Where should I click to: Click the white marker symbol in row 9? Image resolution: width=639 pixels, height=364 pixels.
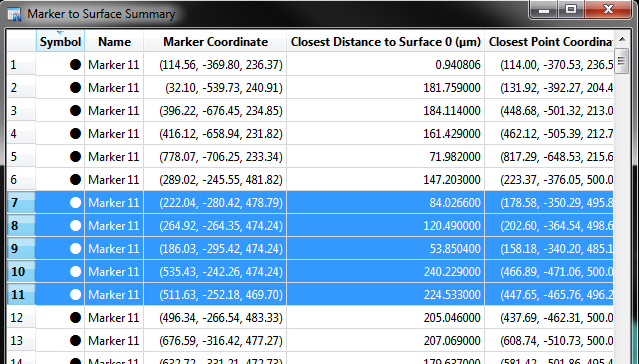[x=75, y=249]
